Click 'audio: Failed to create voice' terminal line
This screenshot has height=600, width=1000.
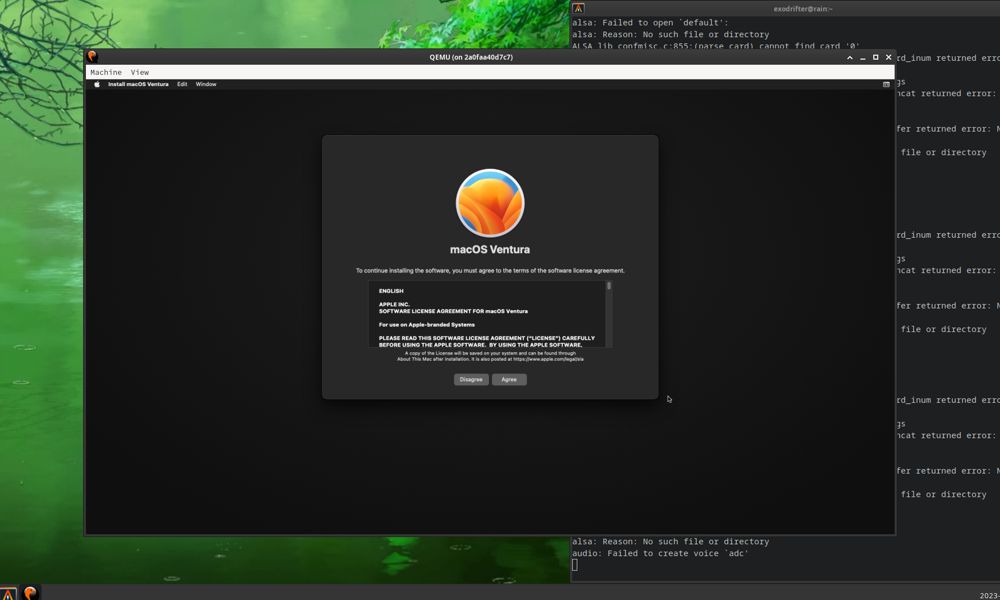click(x=660, y=553)
